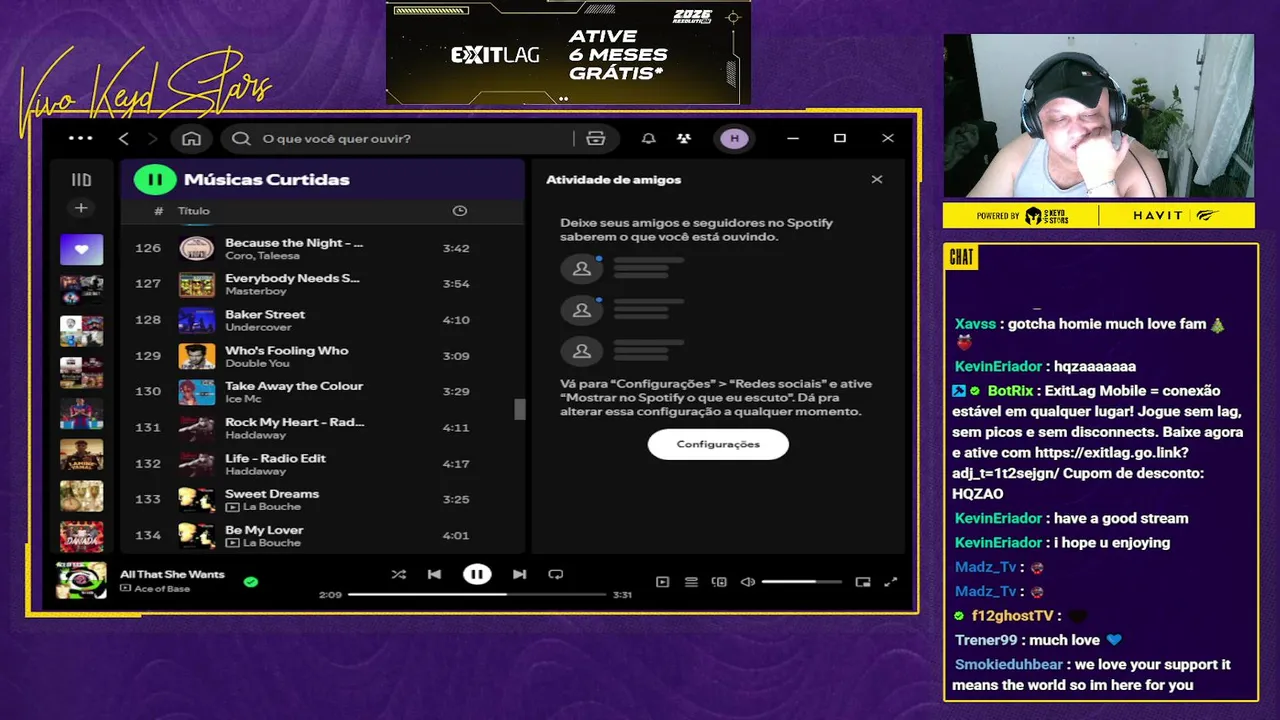This screenshot has width=1280, height=720.
Task: Click chat username 'Smokieduhbear'
Action: click(x=1009, y=665)
